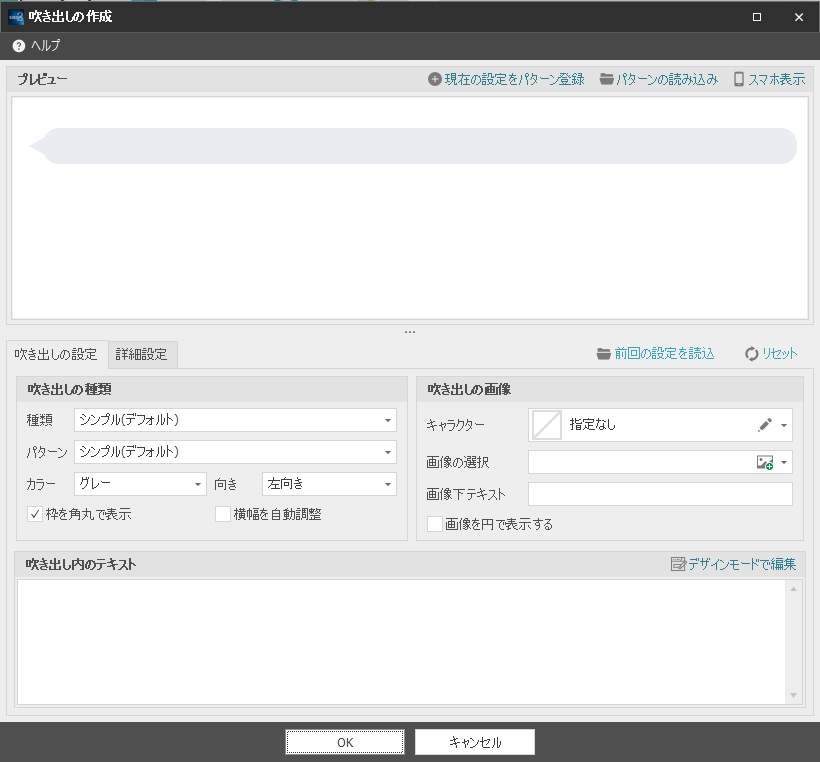
Task: Open the 種類 dropdown
Action: point(235,420)
